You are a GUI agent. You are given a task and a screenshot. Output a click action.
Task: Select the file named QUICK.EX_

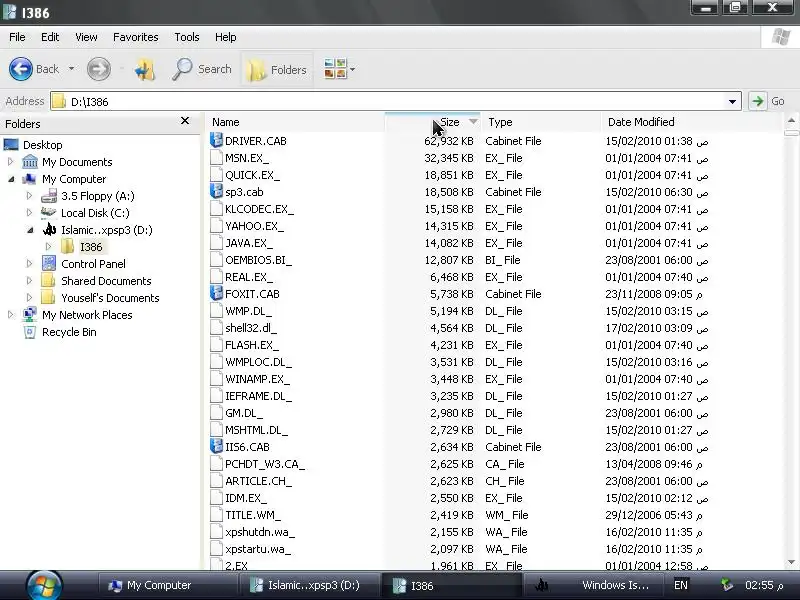coord(252,175)
